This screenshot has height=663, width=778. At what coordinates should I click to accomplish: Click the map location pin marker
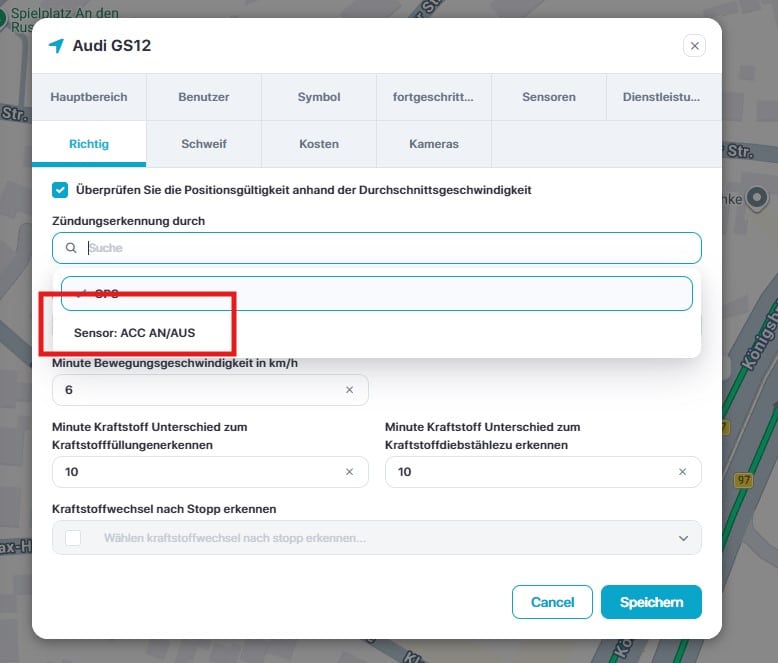click(x=757, y=197)
